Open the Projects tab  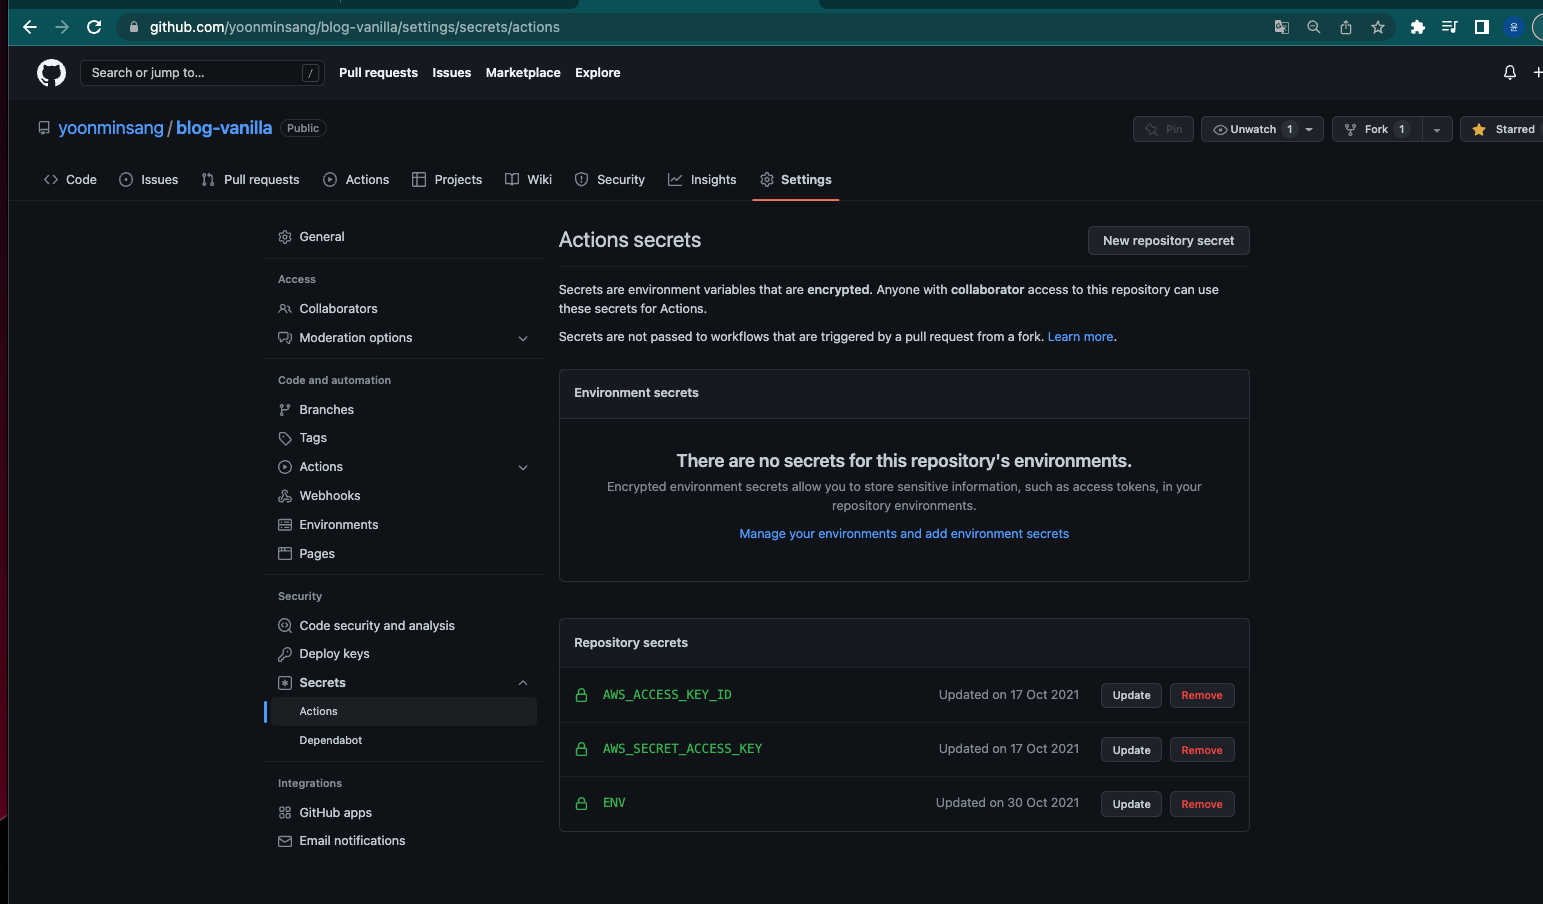pos(447,180)
